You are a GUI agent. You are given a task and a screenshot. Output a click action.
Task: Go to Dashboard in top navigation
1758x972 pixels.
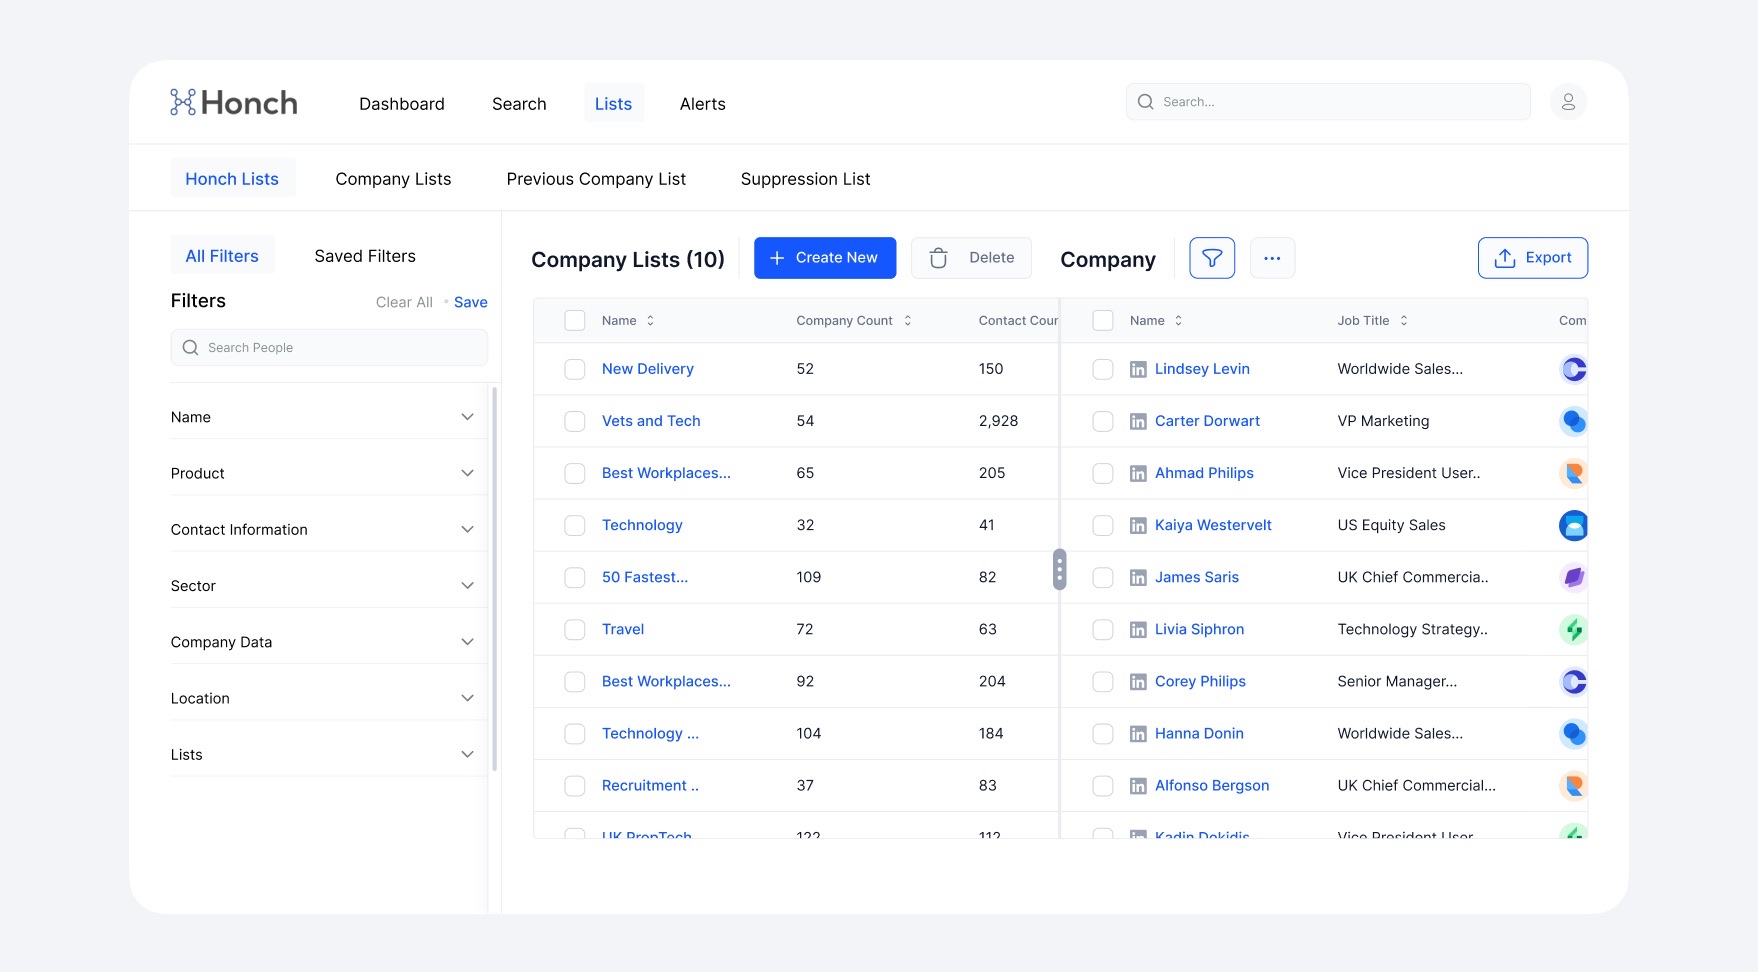(x=402, y=104)
